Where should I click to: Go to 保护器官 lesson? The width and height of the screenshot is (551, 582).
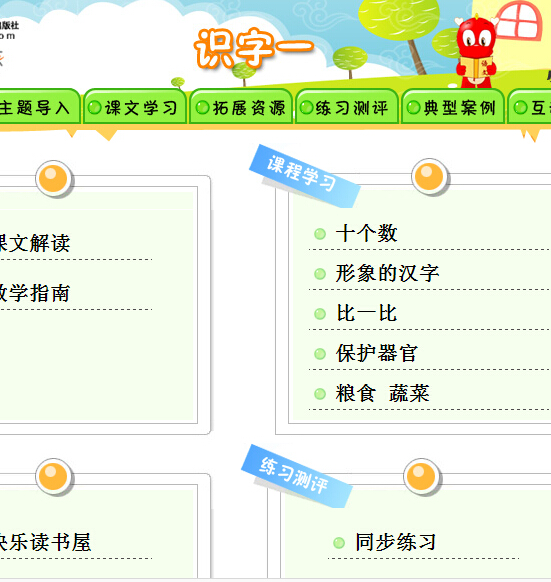[x=376, y=353]
